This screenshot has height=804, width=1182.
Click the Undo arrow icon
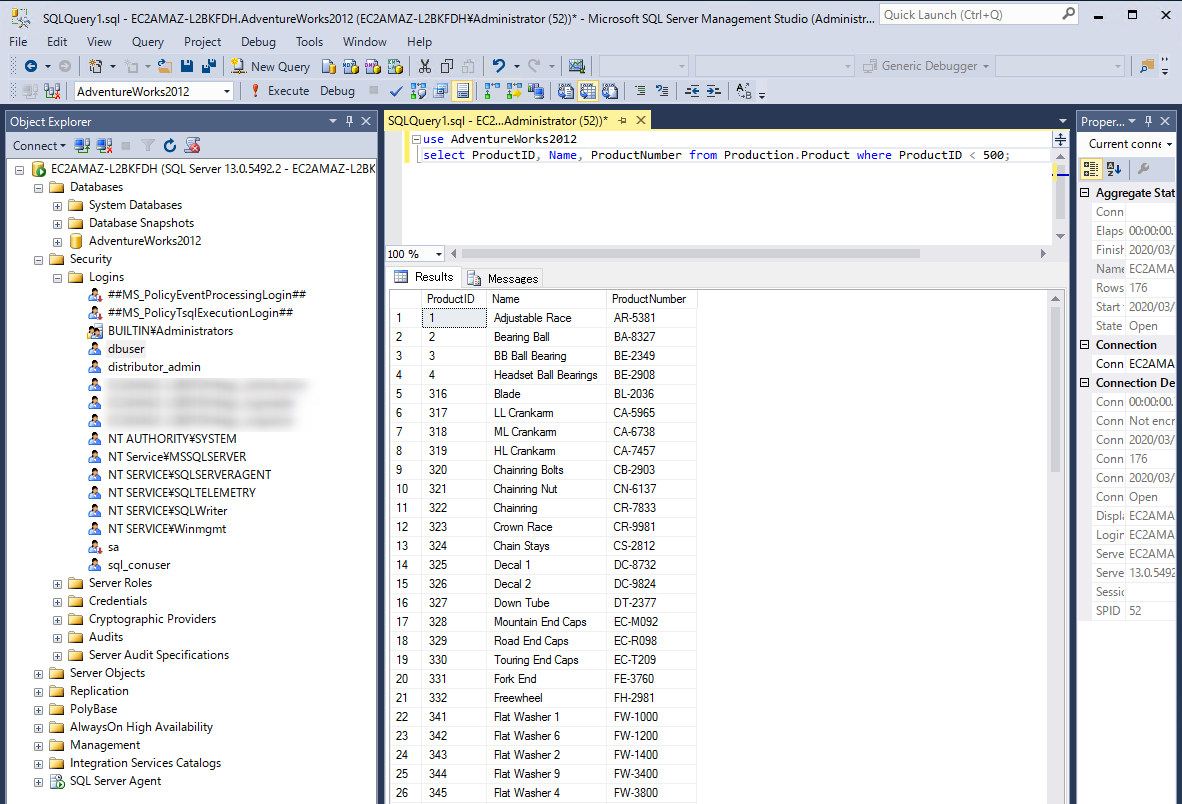tap(499, 66)
